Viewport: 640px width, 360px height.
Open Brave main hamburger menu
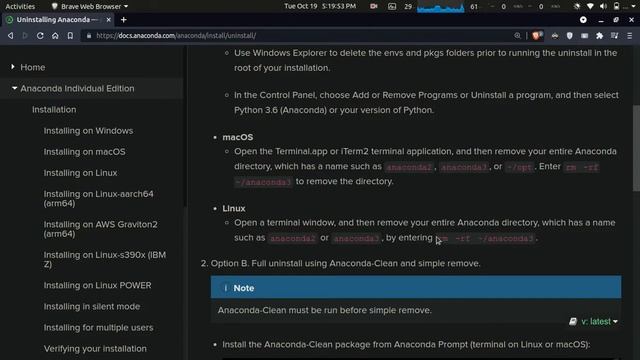[629, 36]
